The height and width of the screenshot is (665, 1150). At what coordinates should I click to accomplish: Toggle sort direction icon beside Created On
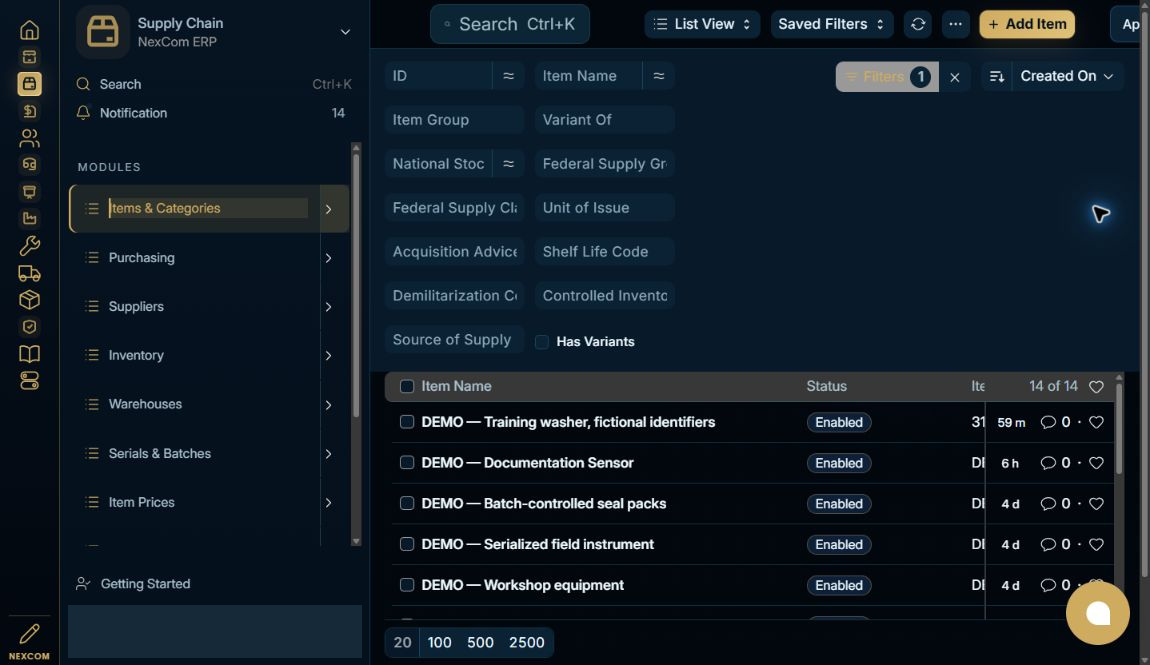click(997, 76)
